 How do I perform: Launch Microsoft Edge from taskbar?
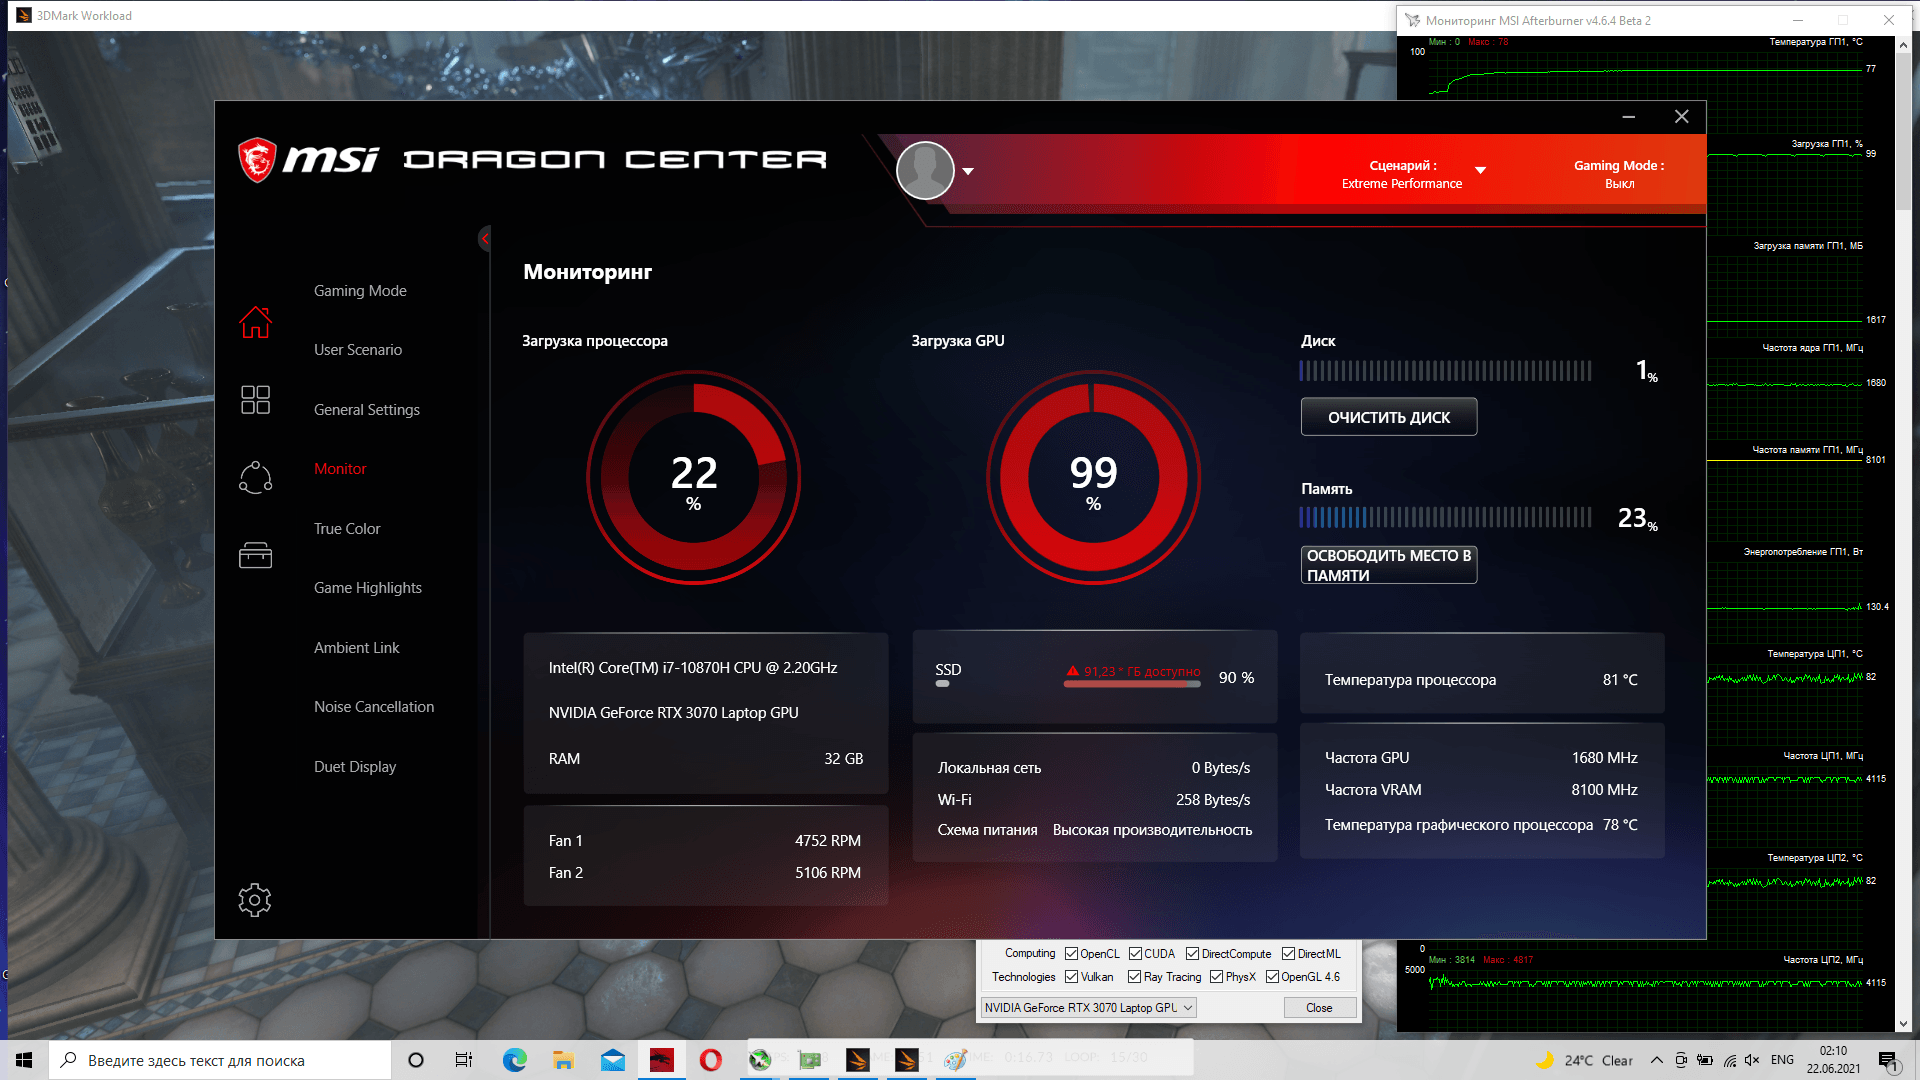pyautogui.click(x=514, y=1060)
